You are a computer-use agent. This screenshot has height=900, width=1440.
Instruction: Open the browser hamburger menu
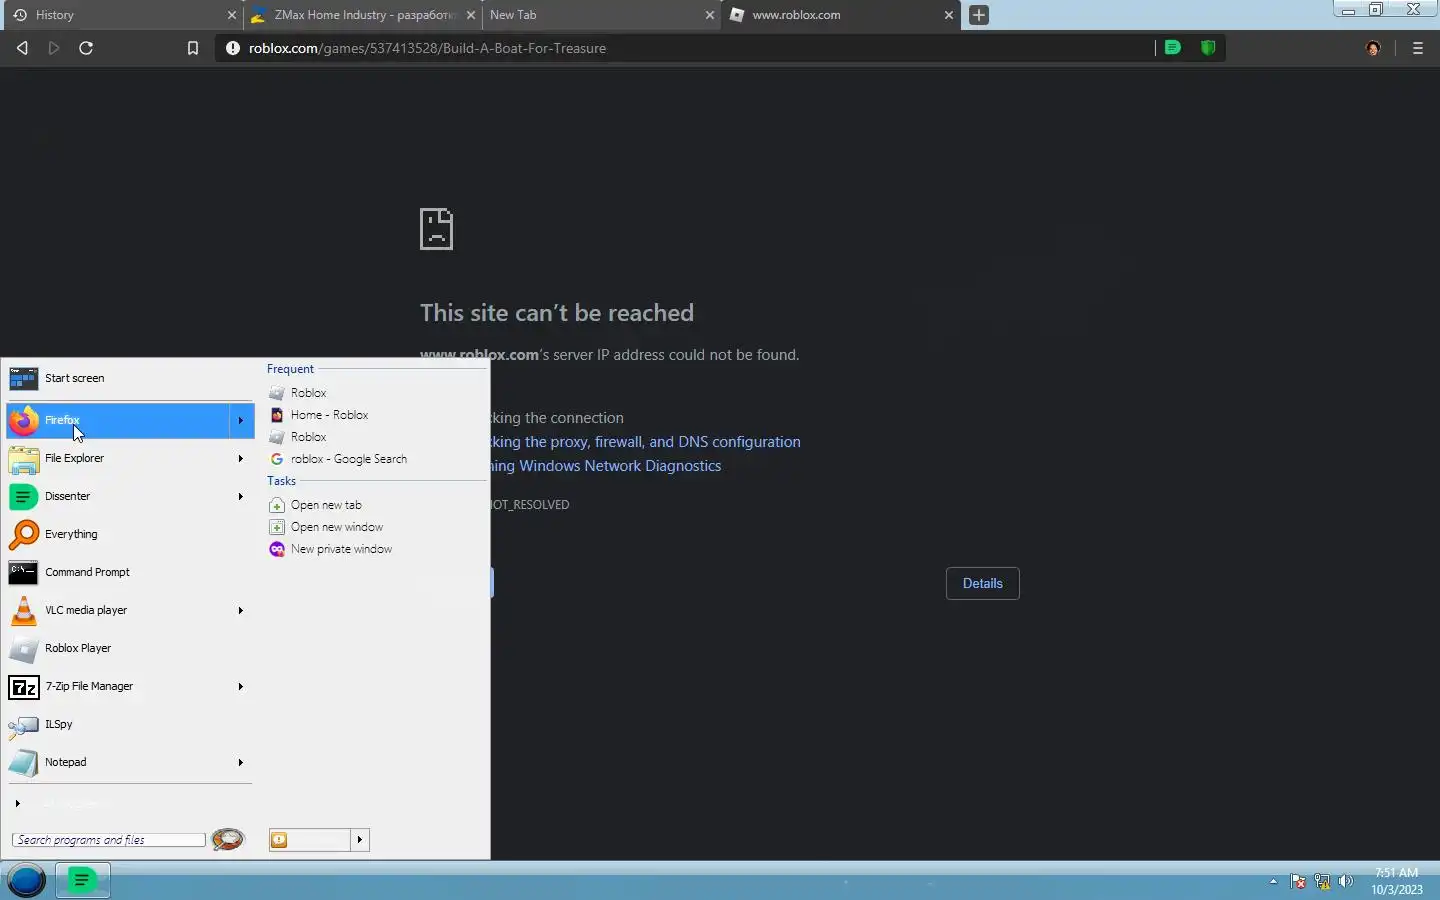point(1417,48)
